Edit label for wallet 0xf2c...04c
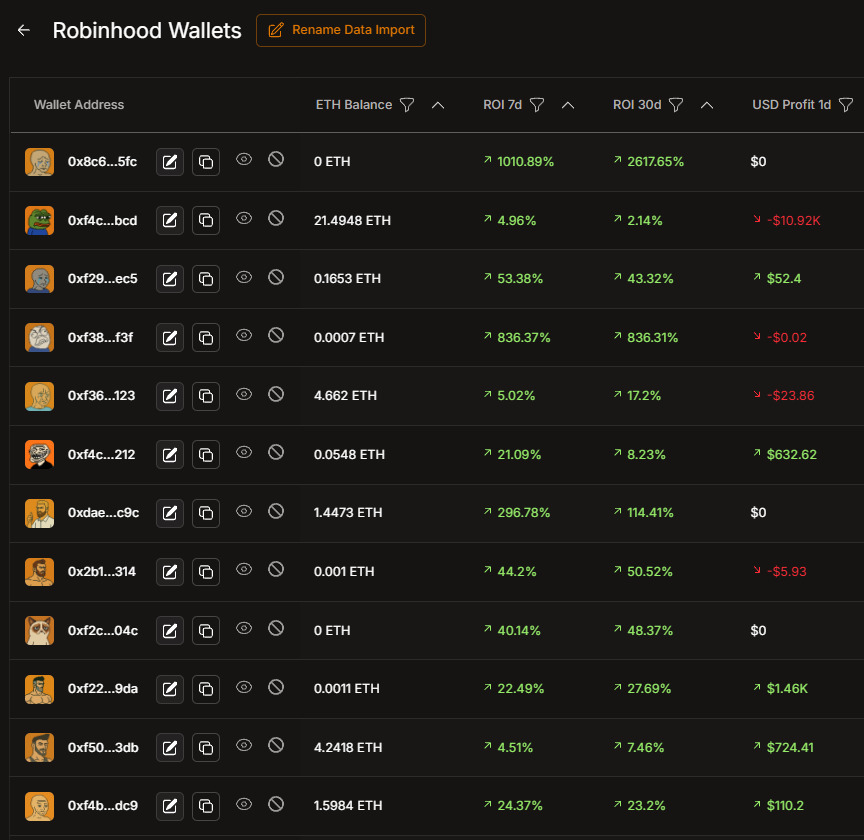This screenshot has width=864, height=840. 170,631
